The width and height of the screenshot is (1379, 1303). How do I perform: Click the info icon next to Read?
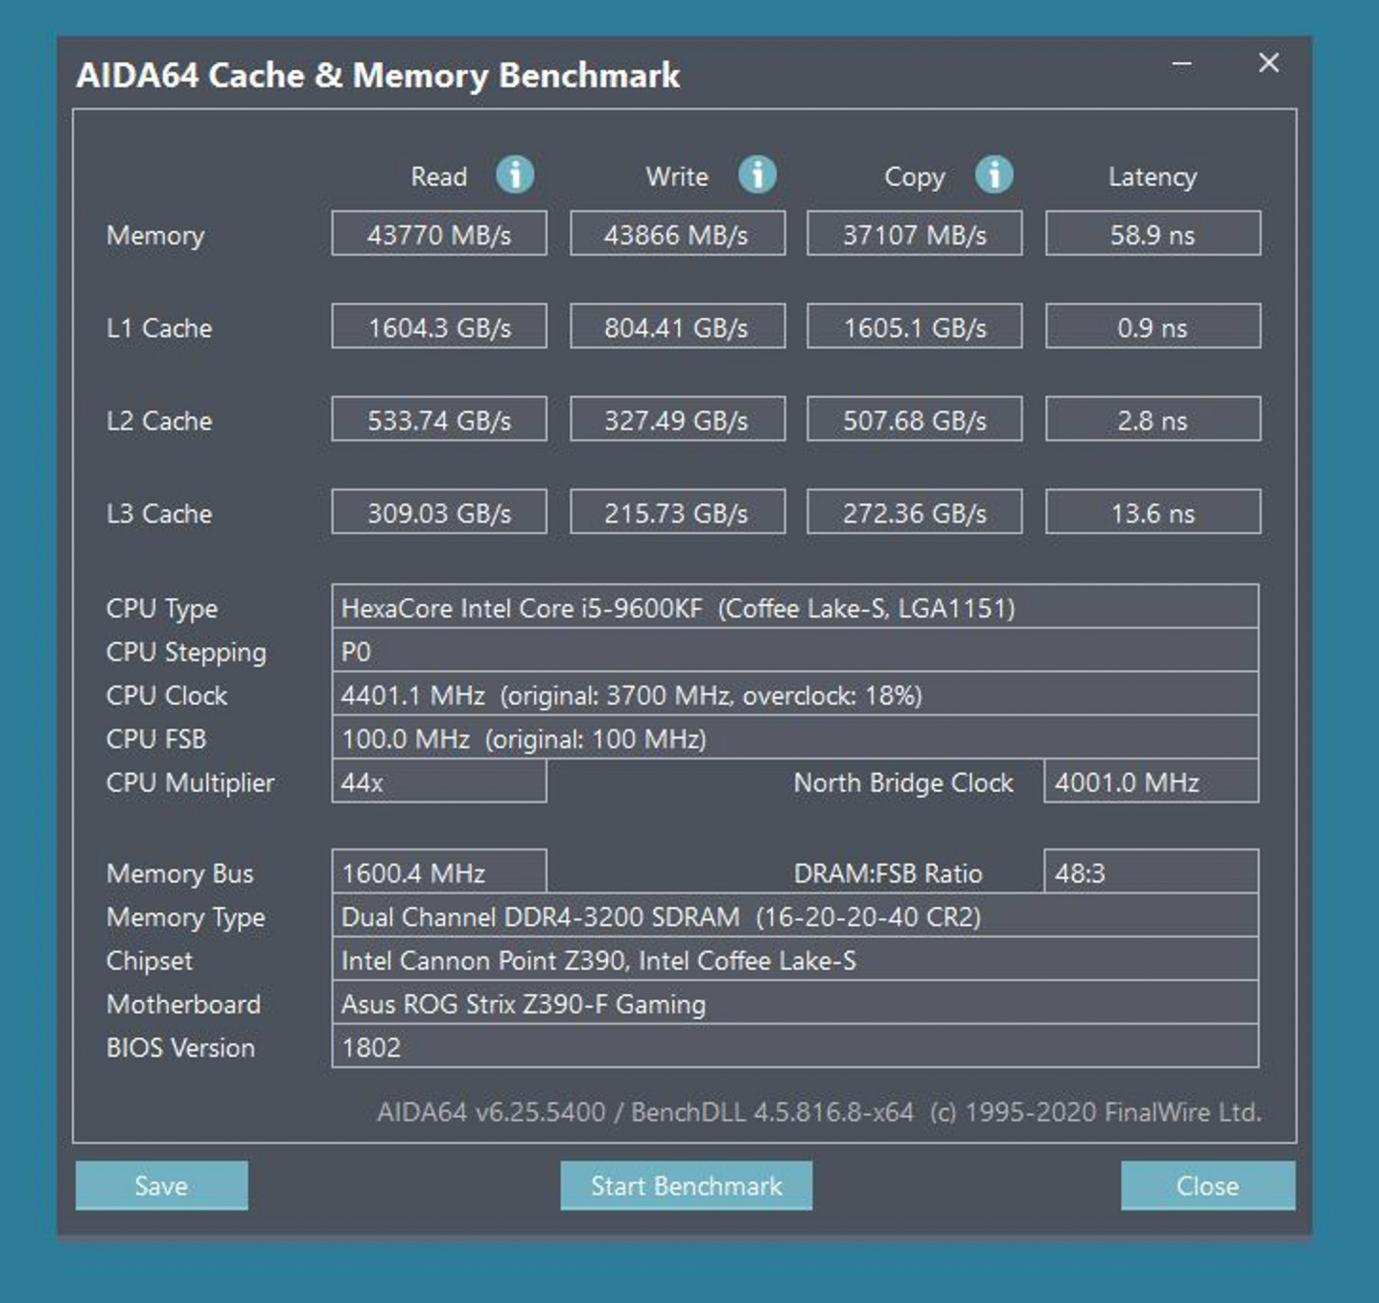[x=515, y=175]
